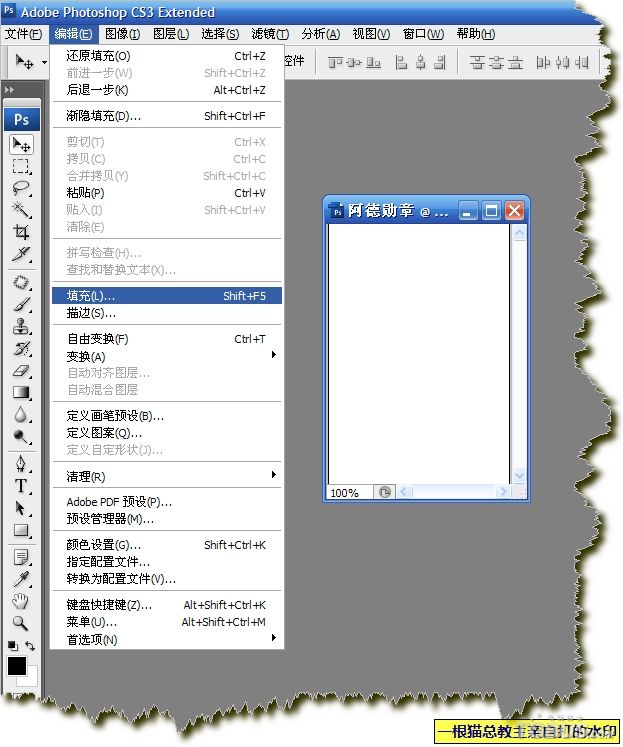
Task: Open tool preset picker arrow in options bar
Action: (x=44, y=62)
